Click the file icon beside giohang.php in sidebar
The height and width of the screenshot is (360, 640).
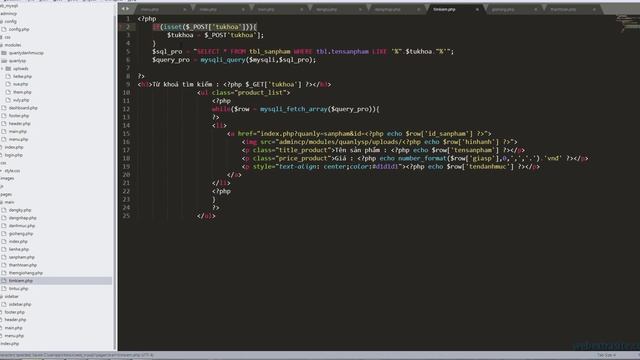[x=4, y=234]
